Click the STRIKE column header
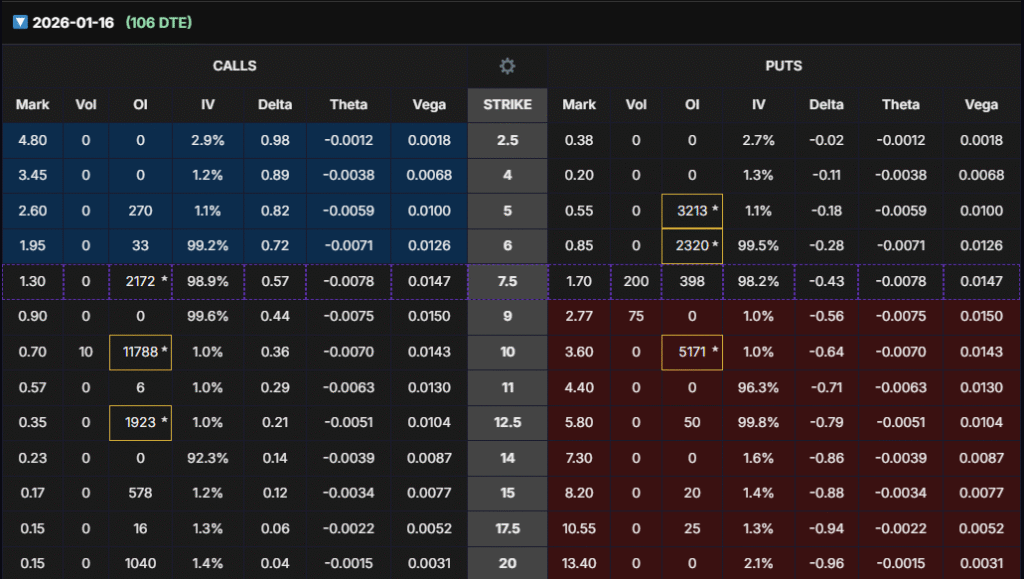This screenshot has height=579, width=1024. click(507, 104)
